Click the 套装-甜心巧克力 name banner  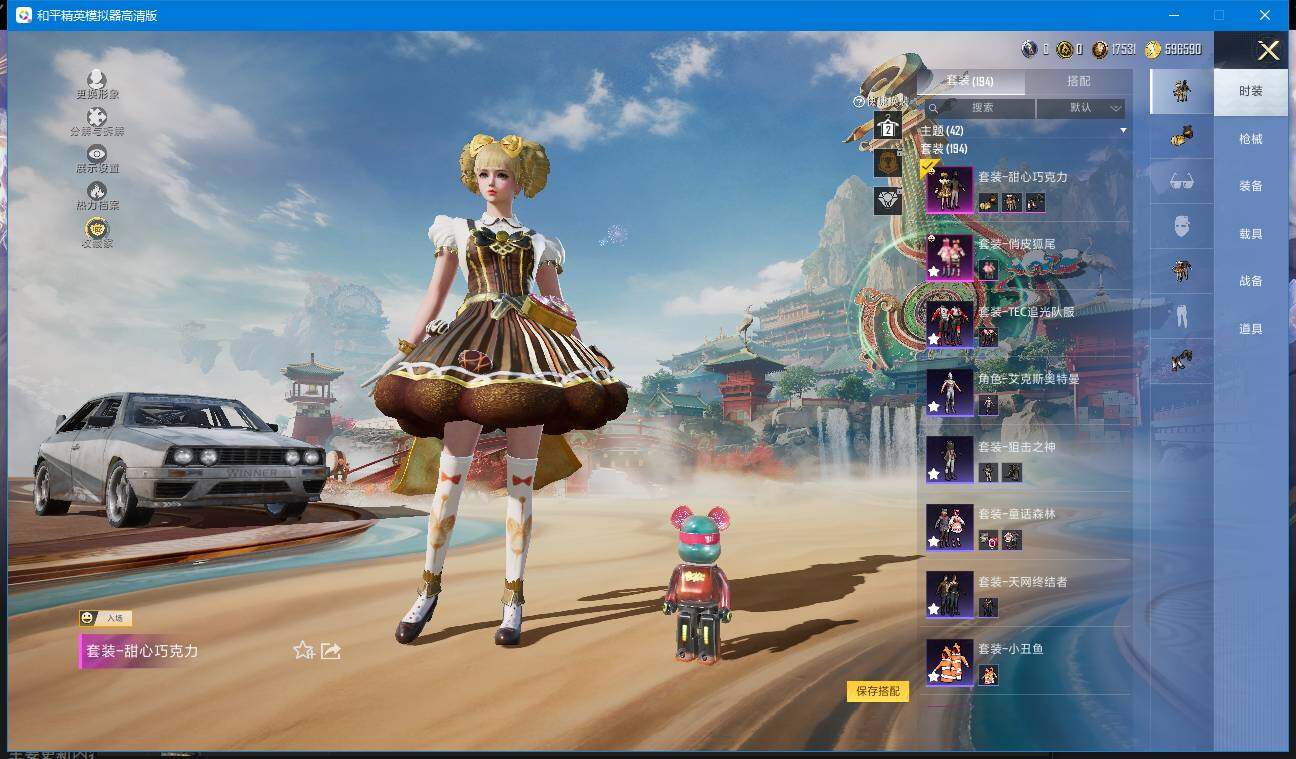click(142, 651)
